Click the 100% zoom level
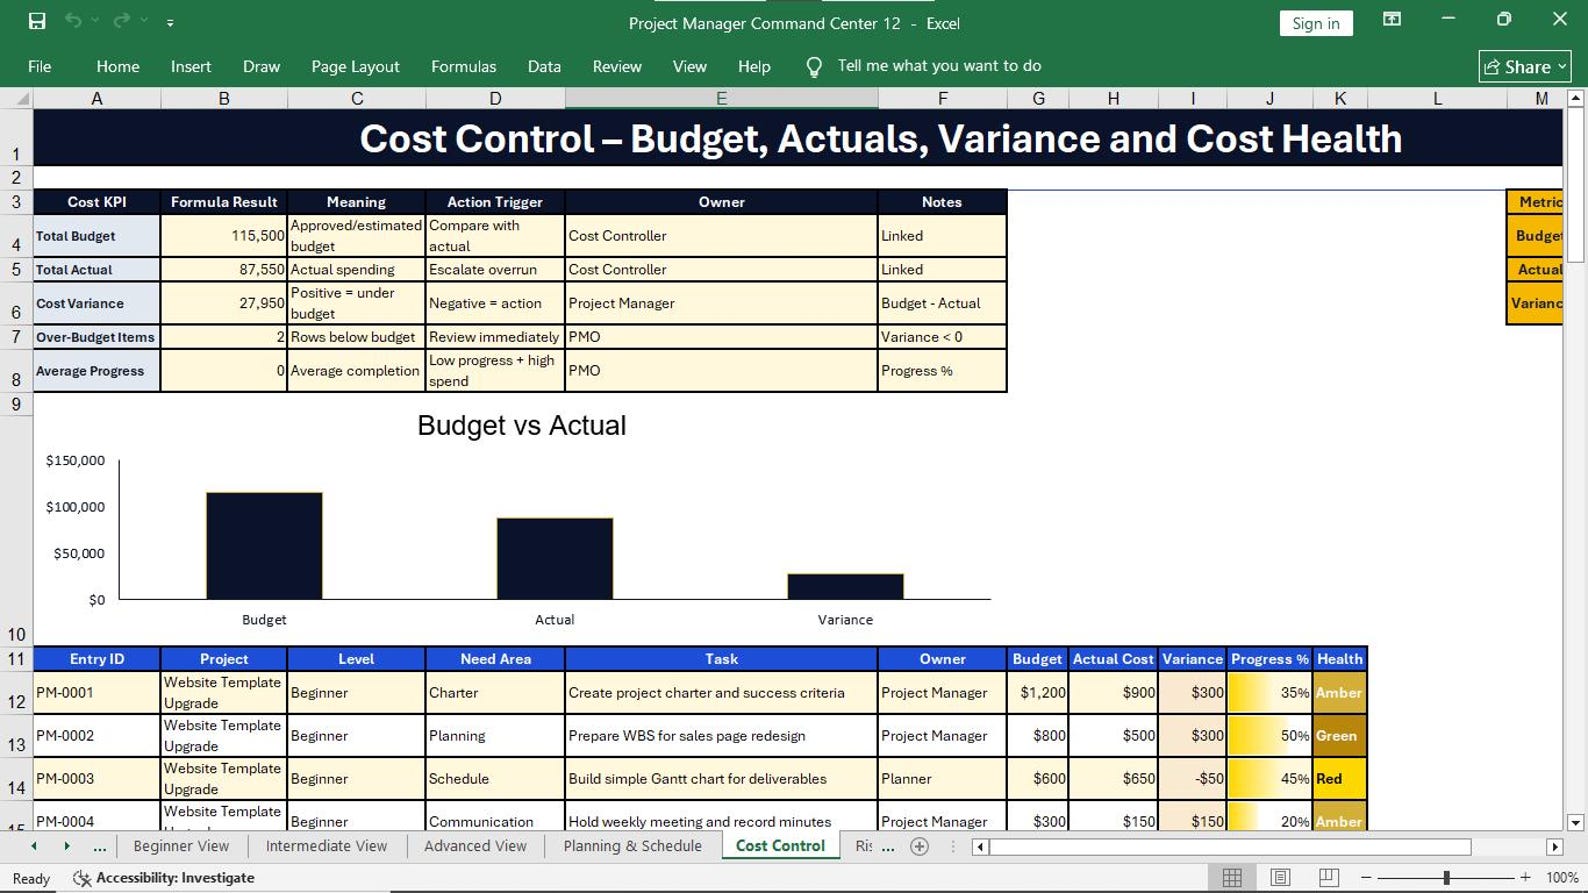Viewport: 1588px width, 893px height. coord(1561,877)
